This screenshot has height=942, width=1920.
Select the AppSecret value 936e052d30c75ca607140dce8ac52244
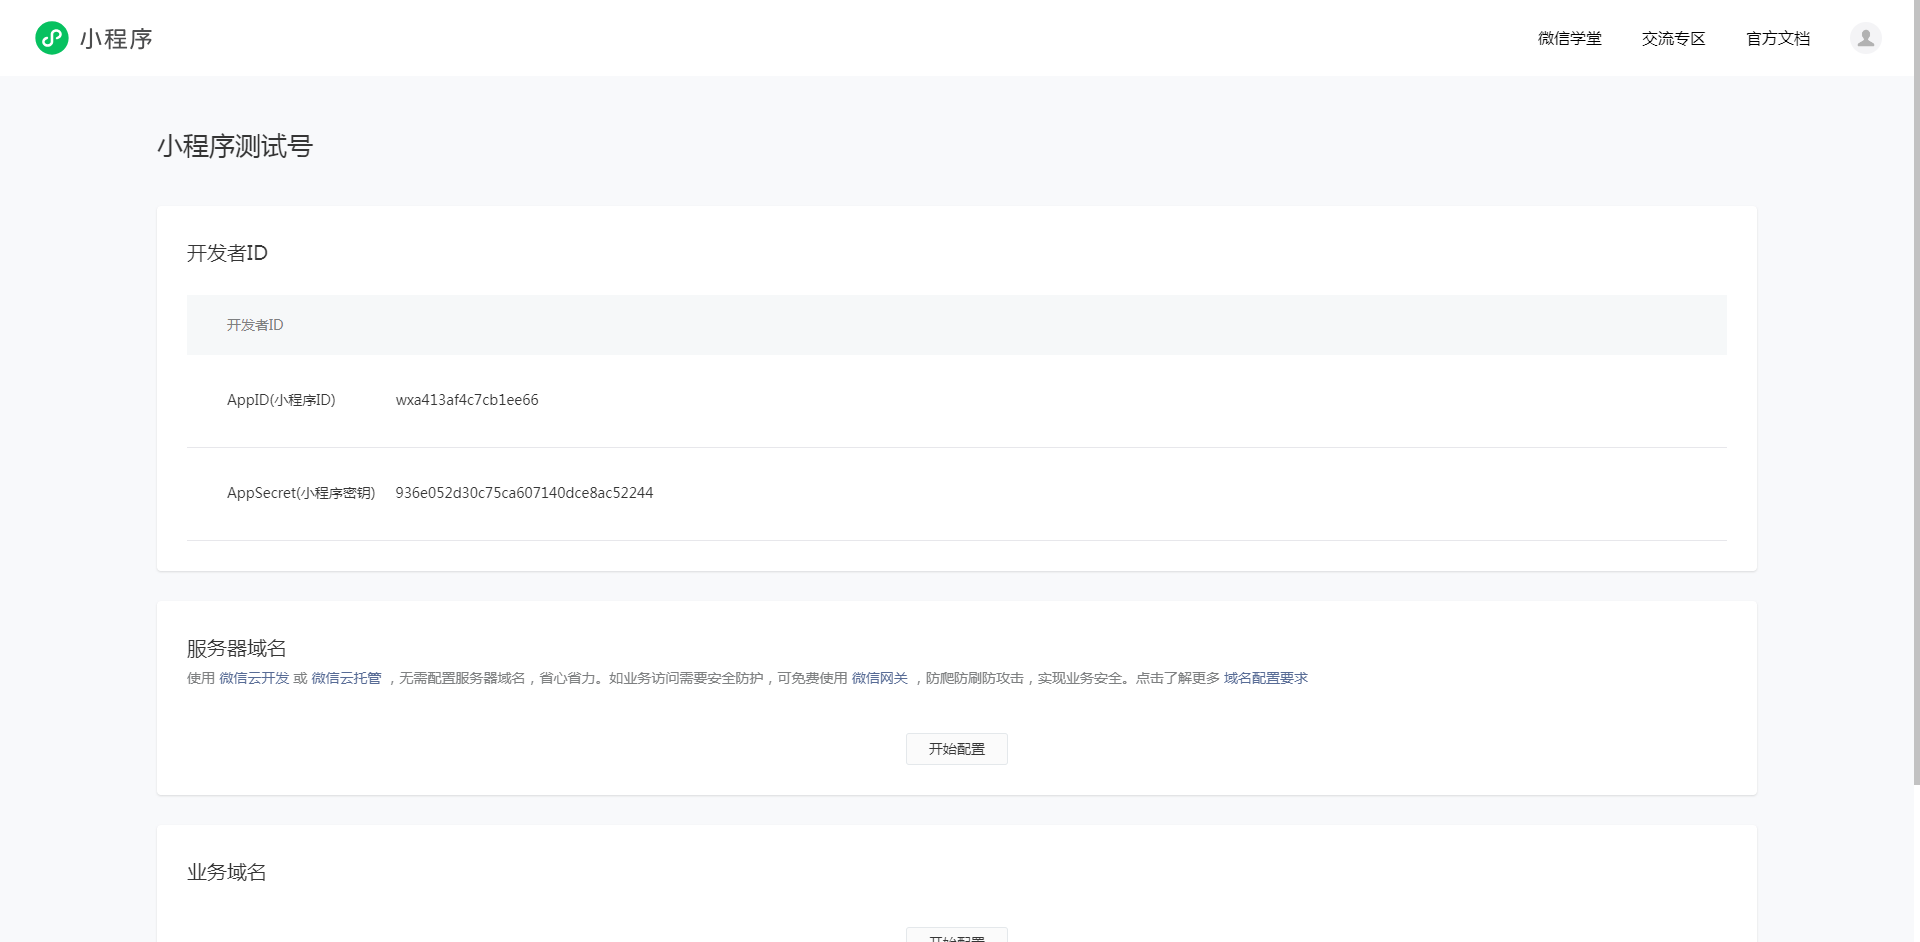(x=524, y=493)
